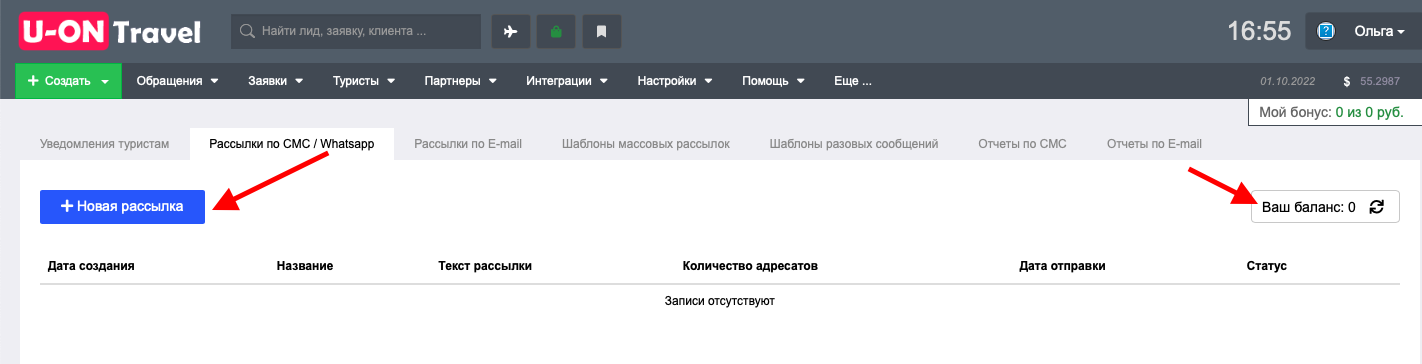Click the Записи отсутствуют message
The width and height of the screenshot is (1422, 364).
(720, 300)
